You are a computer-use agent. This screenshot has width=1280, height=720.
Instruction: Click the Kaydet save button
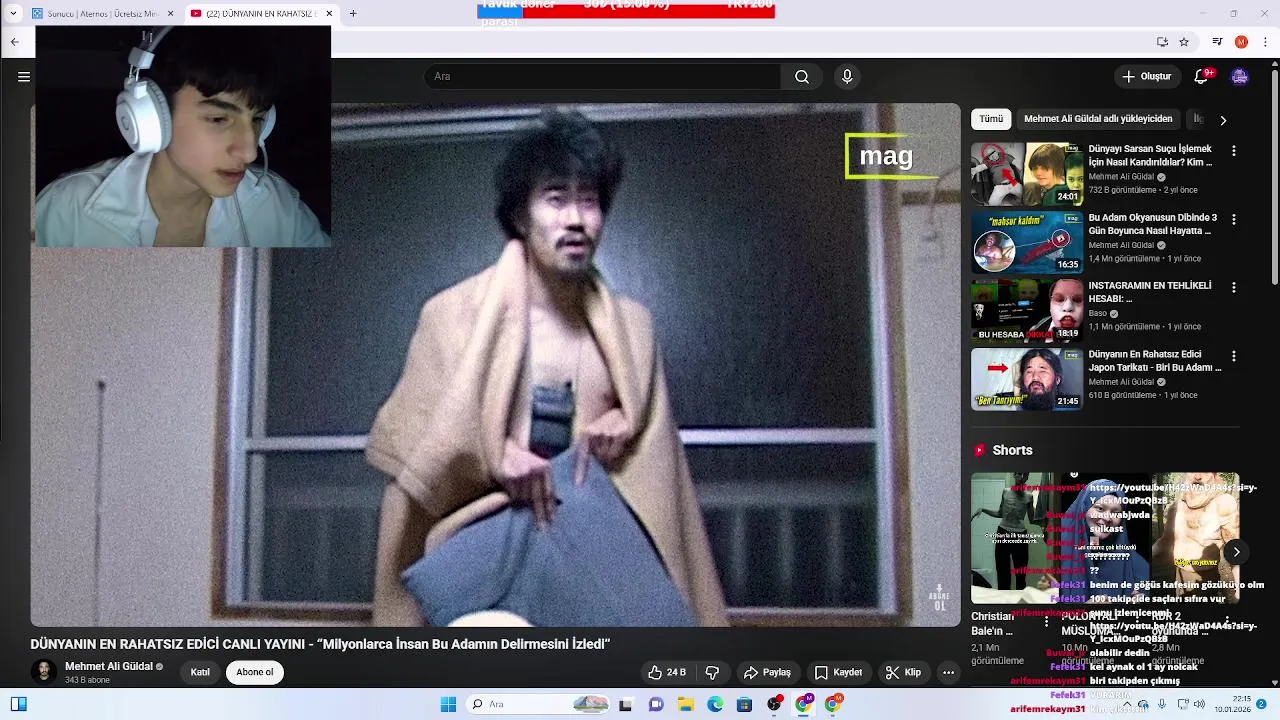[838, 673]
